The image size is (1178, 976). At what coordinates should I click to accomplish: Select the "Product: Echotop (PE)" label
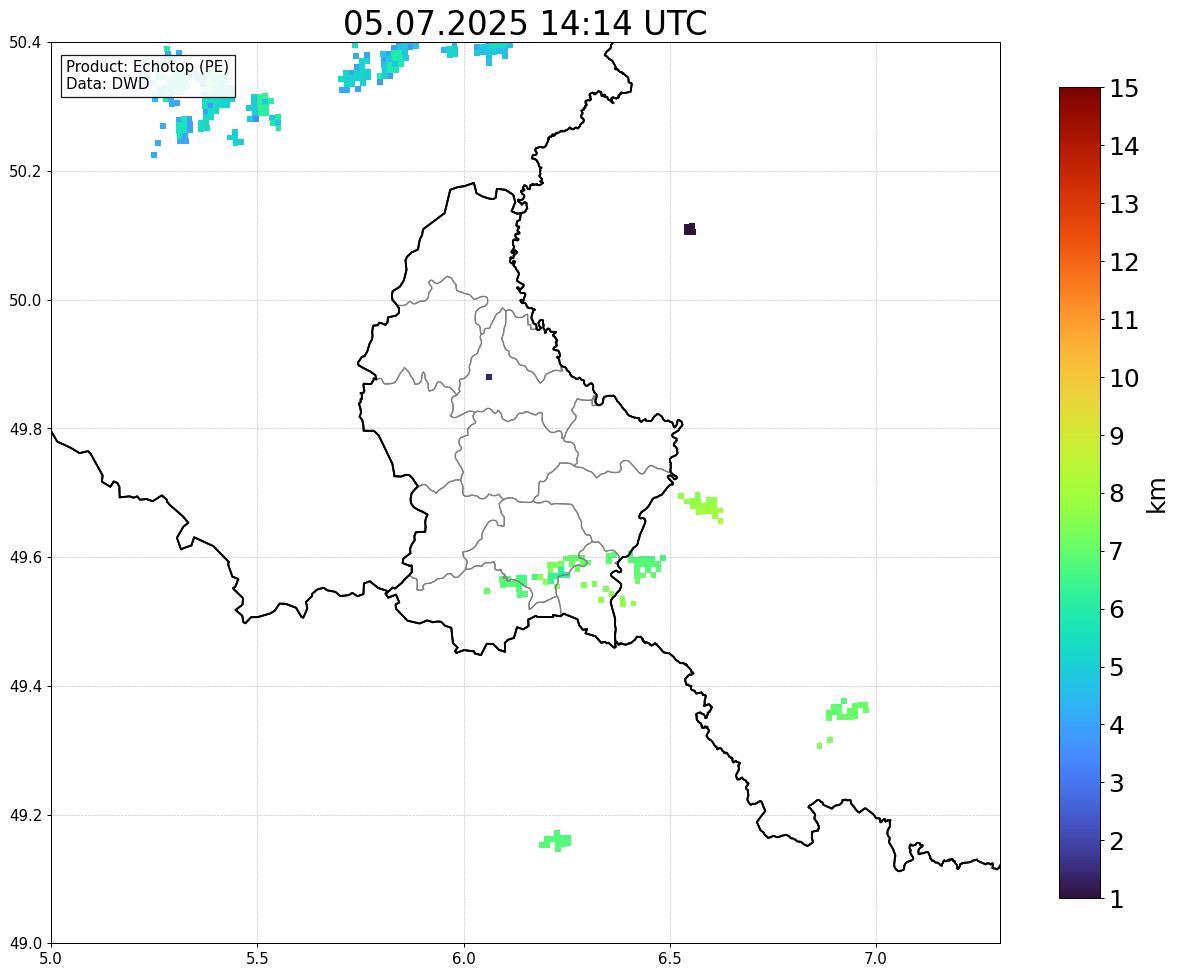coord(147,67)
